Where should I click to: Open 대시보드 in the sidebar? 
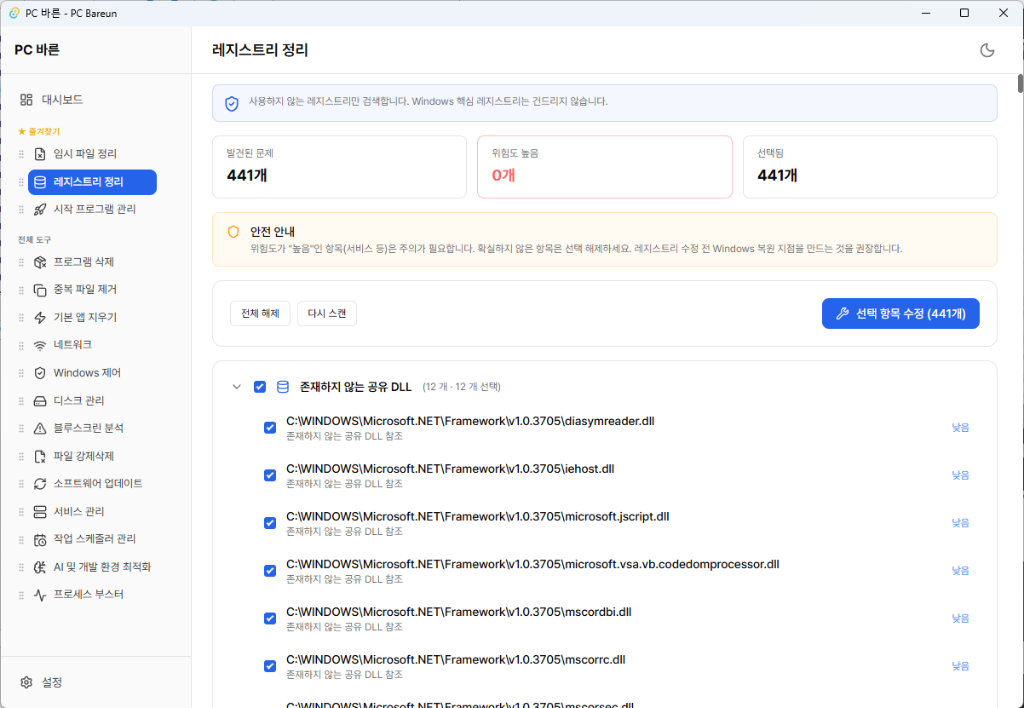[x=62, y=99]
